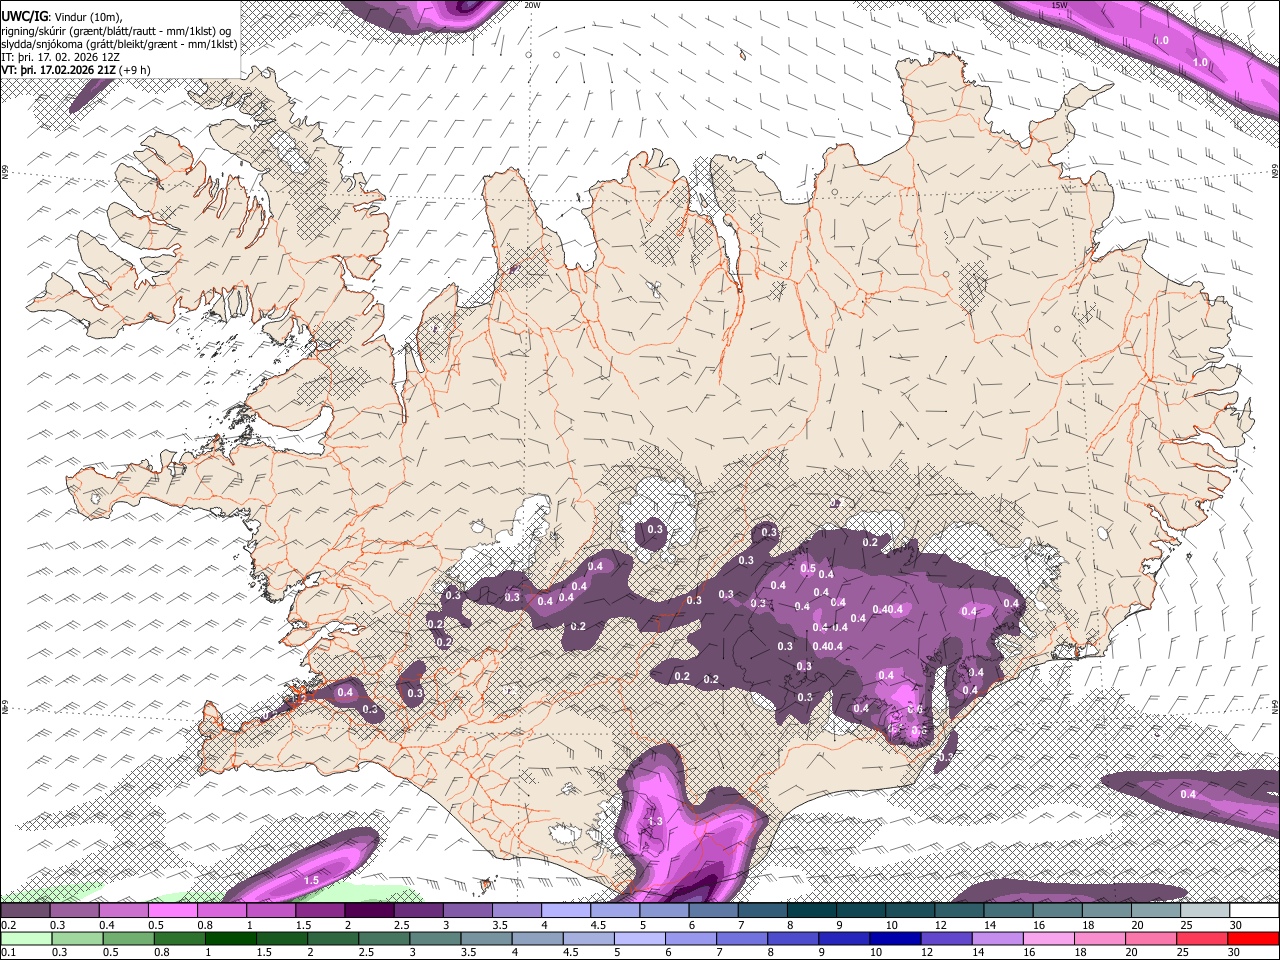Select the darkest purple swatch in the upper legend row
Image resolution: width=1280 pixels, height=960 pixels.
tap(369, 911)
